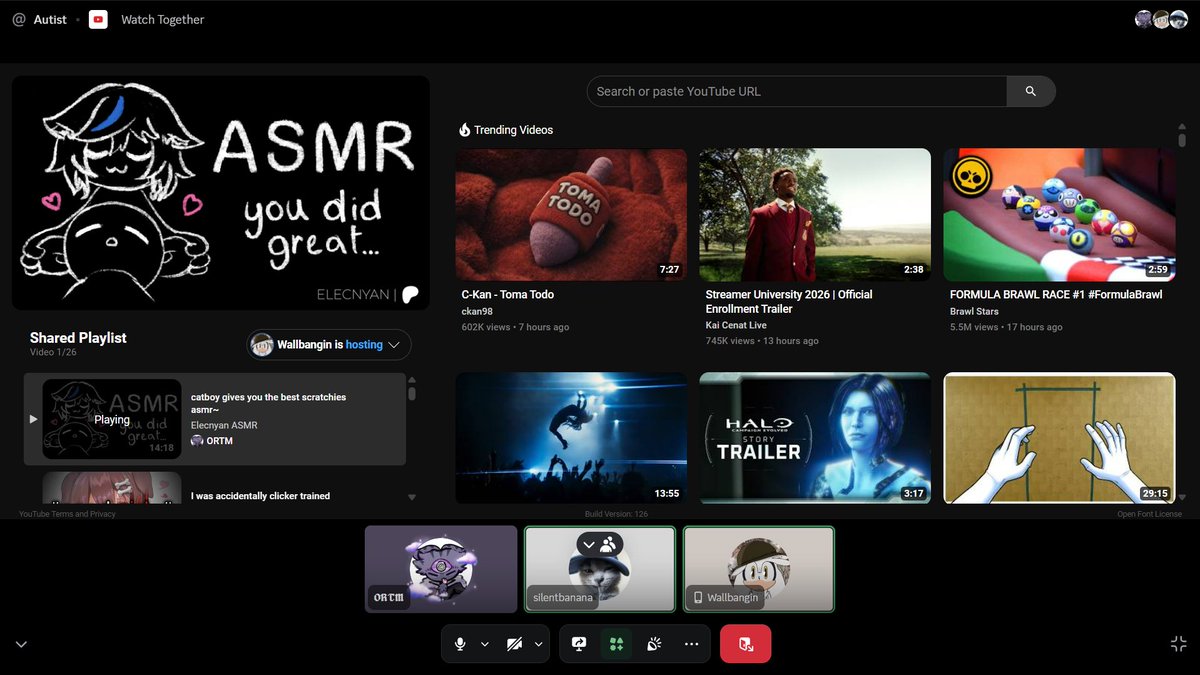This screenshot has height=675, width=1200.
Task: Click the chevron on the silentbanana tile overlay
Action: tap(589, 545)
